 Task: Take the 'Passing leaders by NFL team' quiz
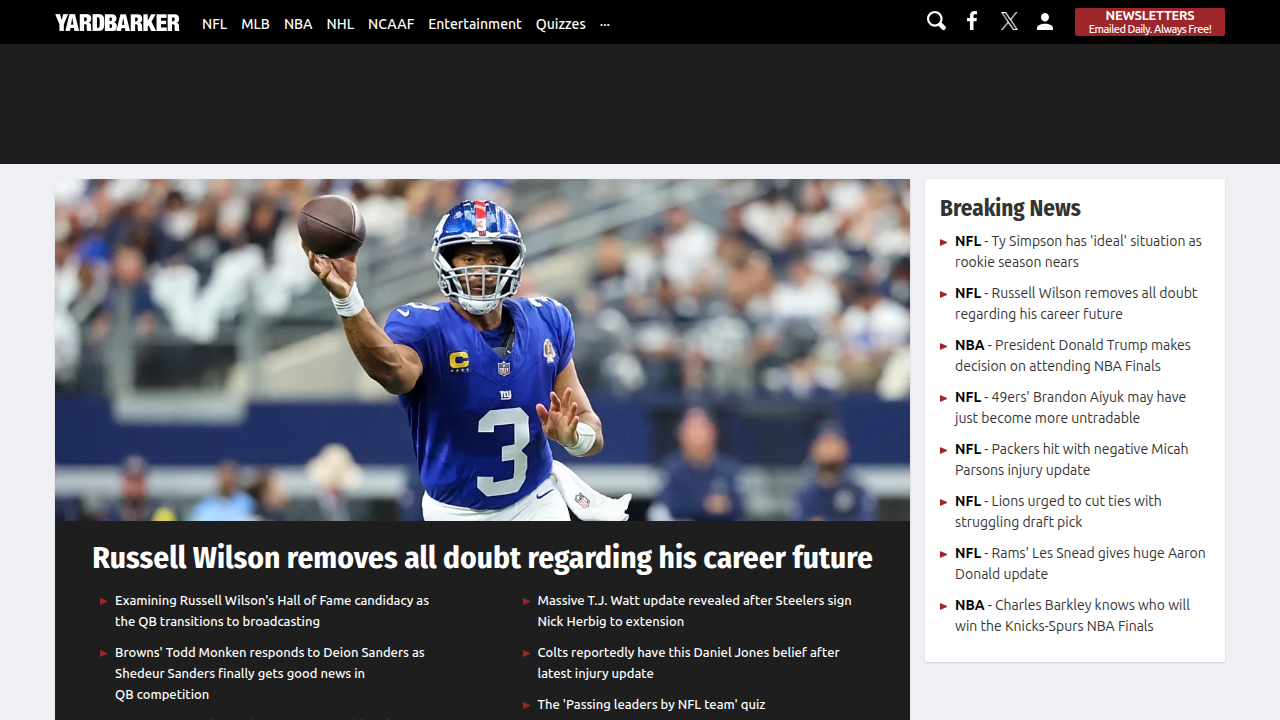click(x=651, y=704)
